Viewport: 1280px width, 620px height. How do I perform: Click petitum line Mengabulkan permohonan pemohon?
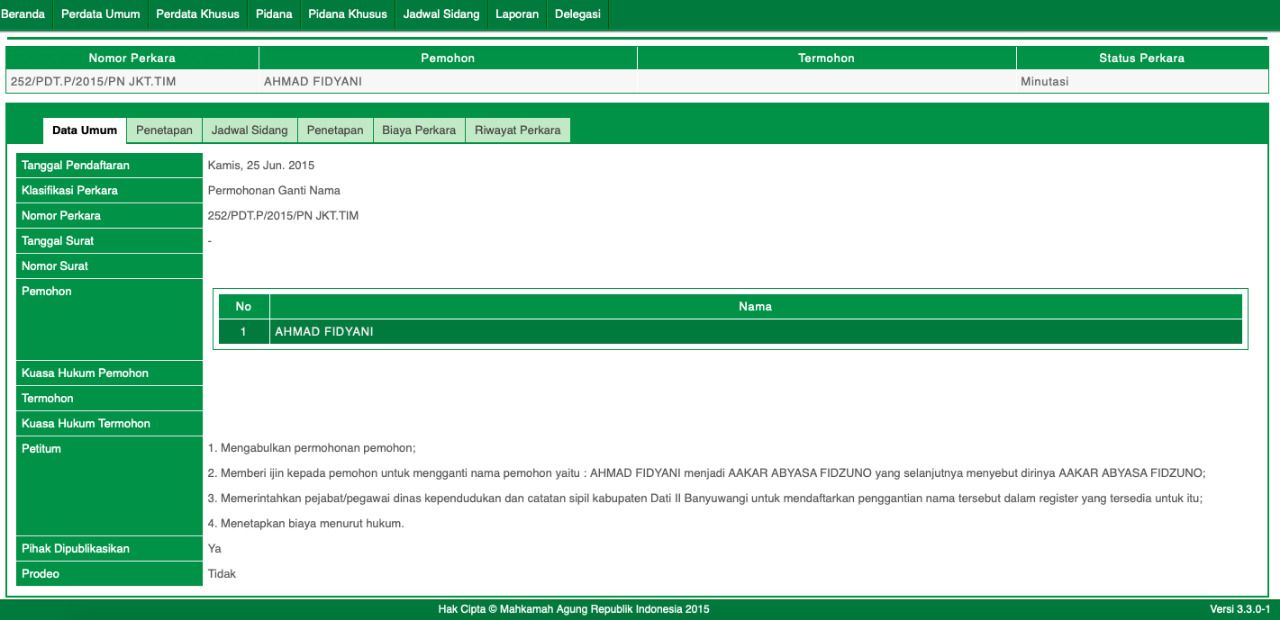coord(311,448)
